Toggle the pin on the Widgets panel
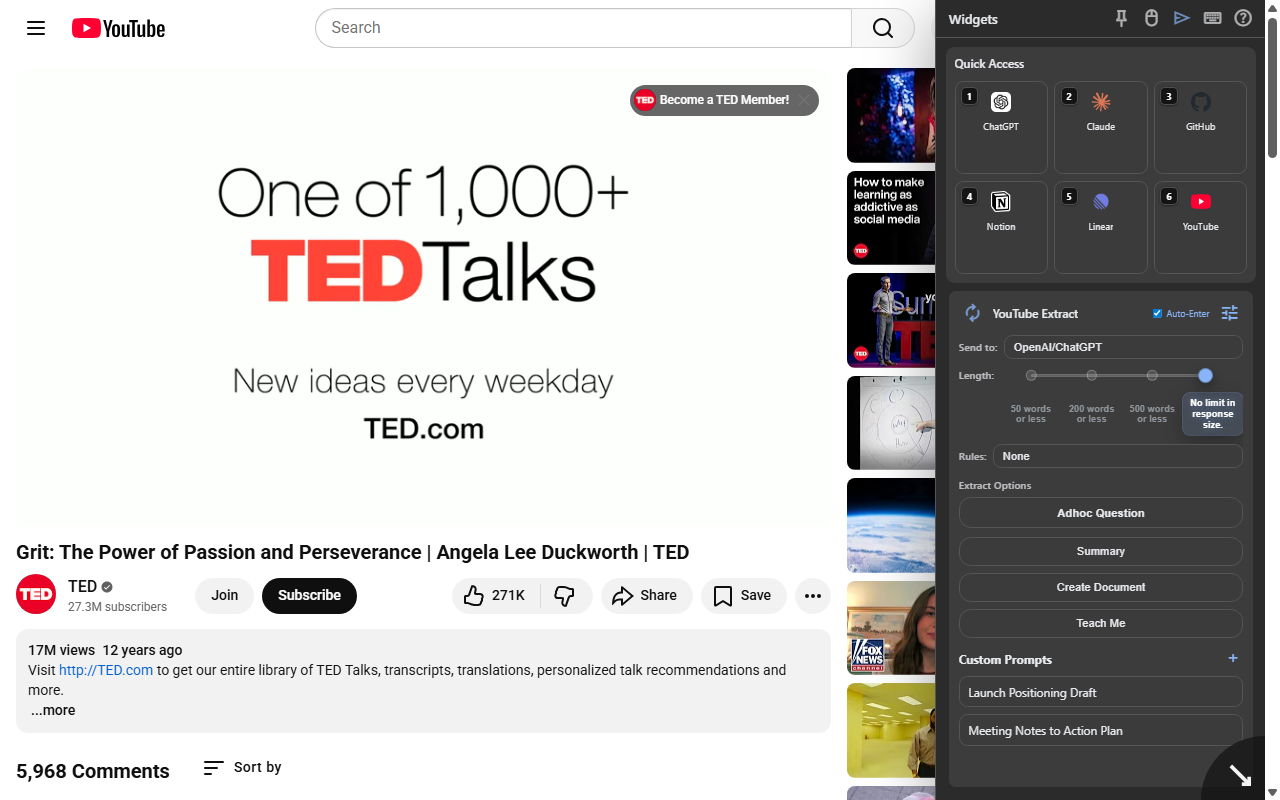 click(1121, 18)
